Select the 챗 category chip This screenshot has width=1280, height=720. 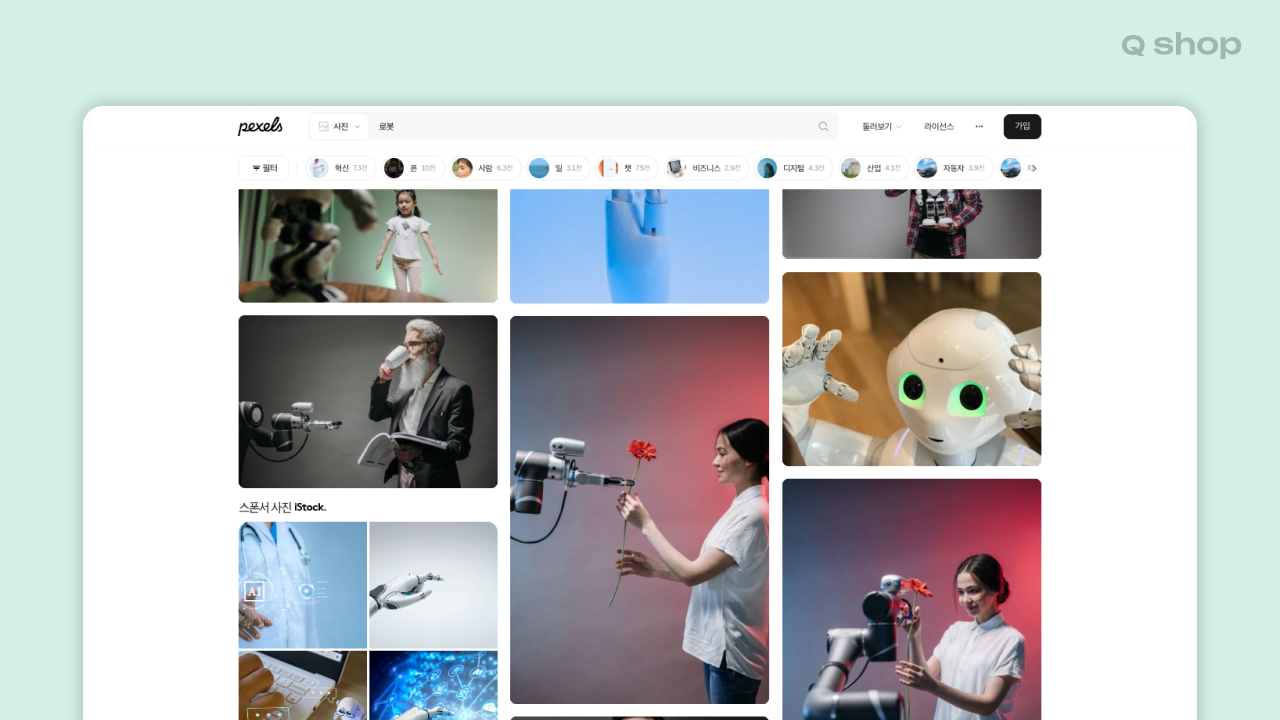point(626,168)
